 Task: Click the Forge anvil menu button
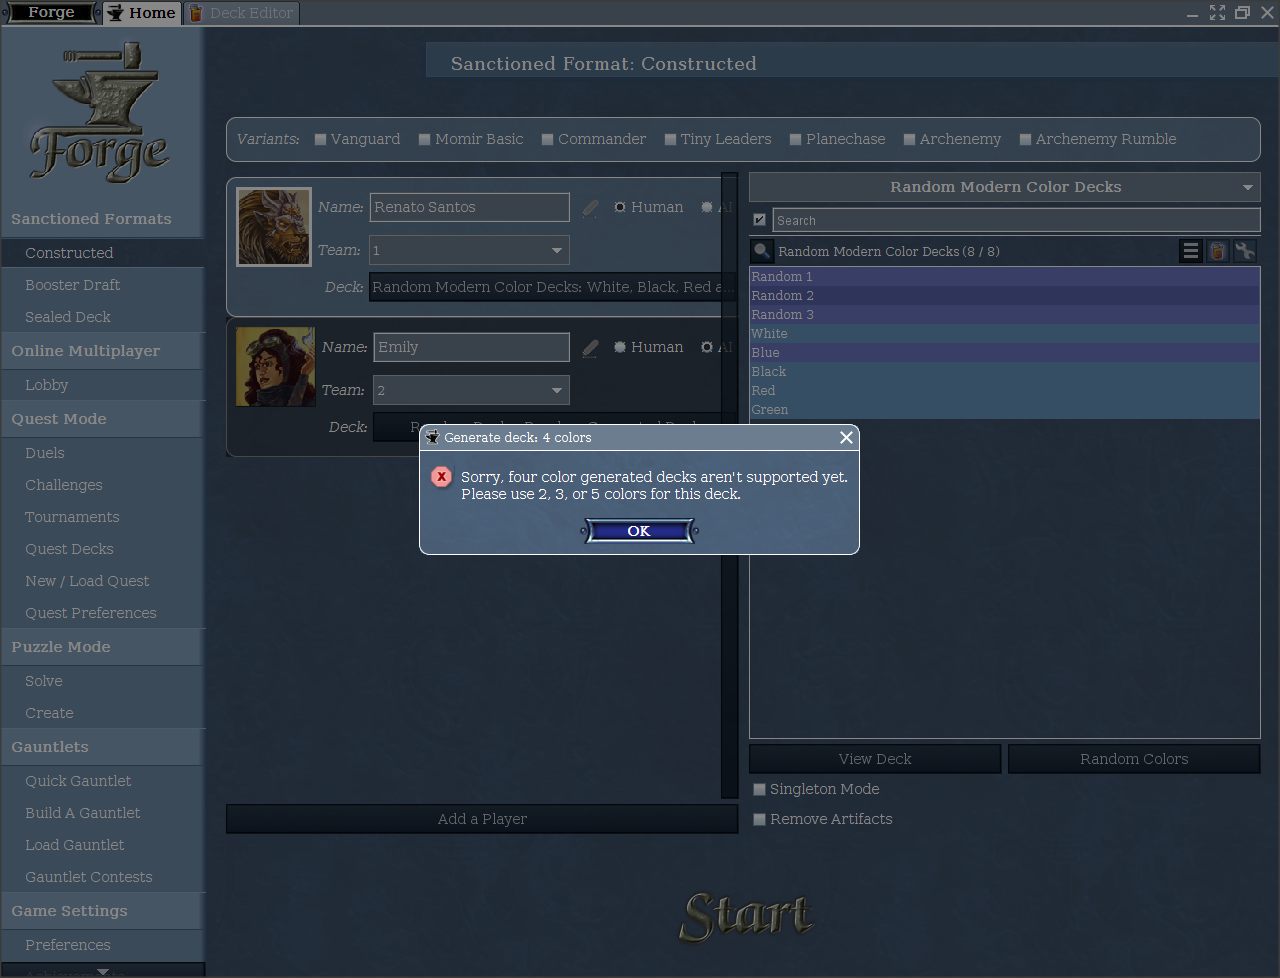pyautogui.click(x=51, y=13)
